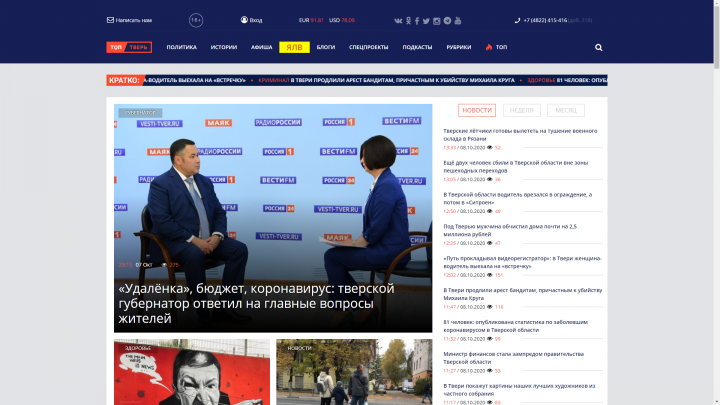The height and width of the screenshot is (405, 720).
Task: Open the Facebook social icon
Action: (x=417, y=21)
